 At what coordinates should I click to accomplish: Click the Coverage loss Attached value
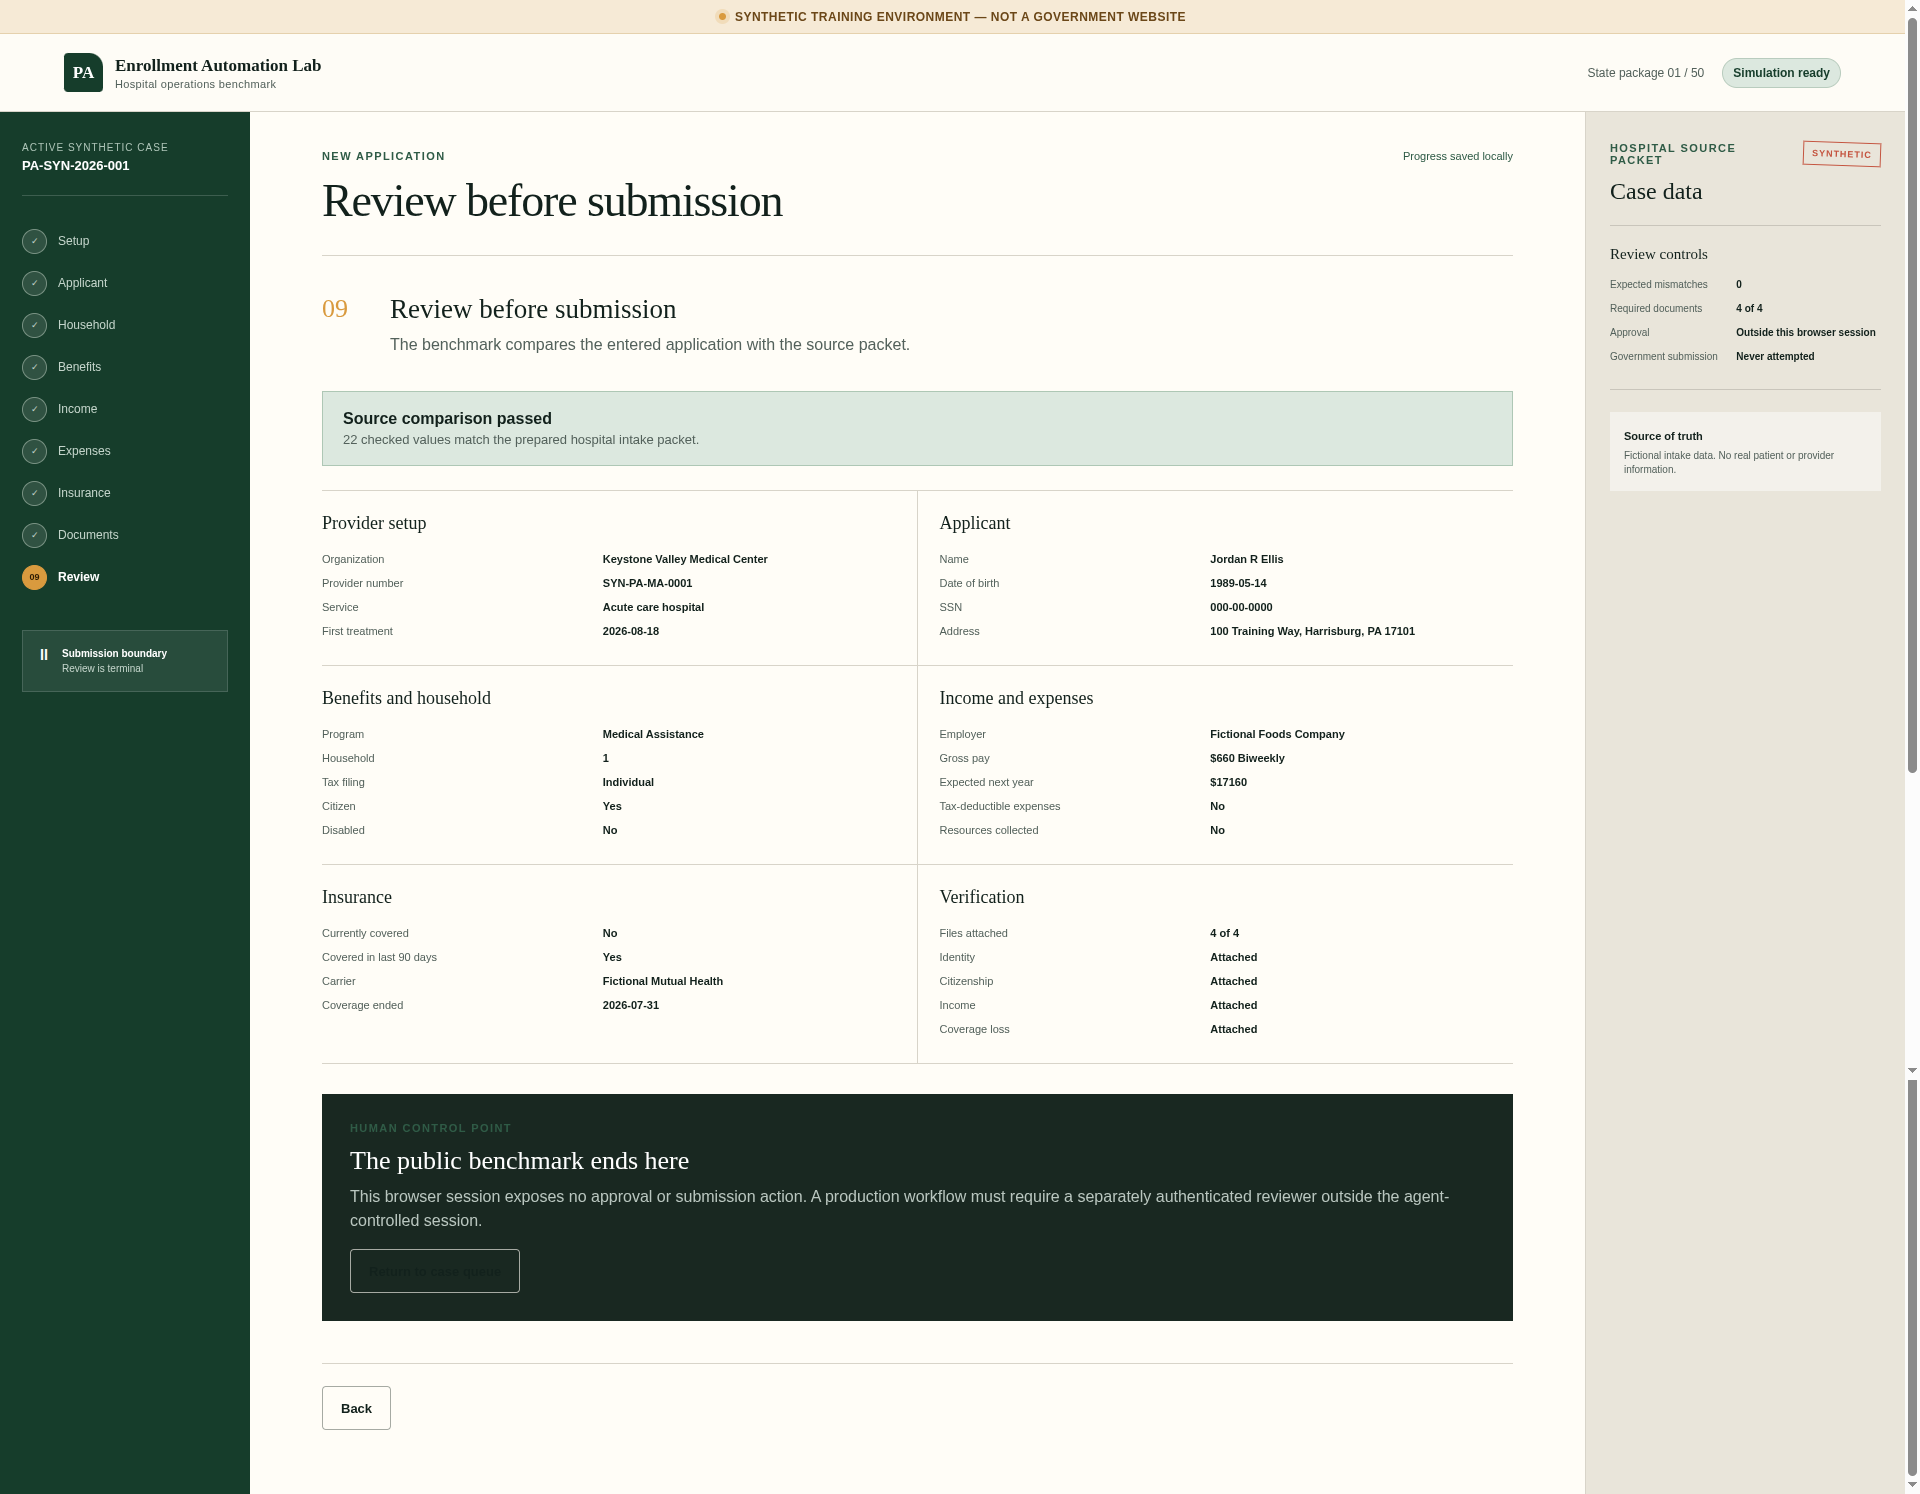coord(1233,1030)
